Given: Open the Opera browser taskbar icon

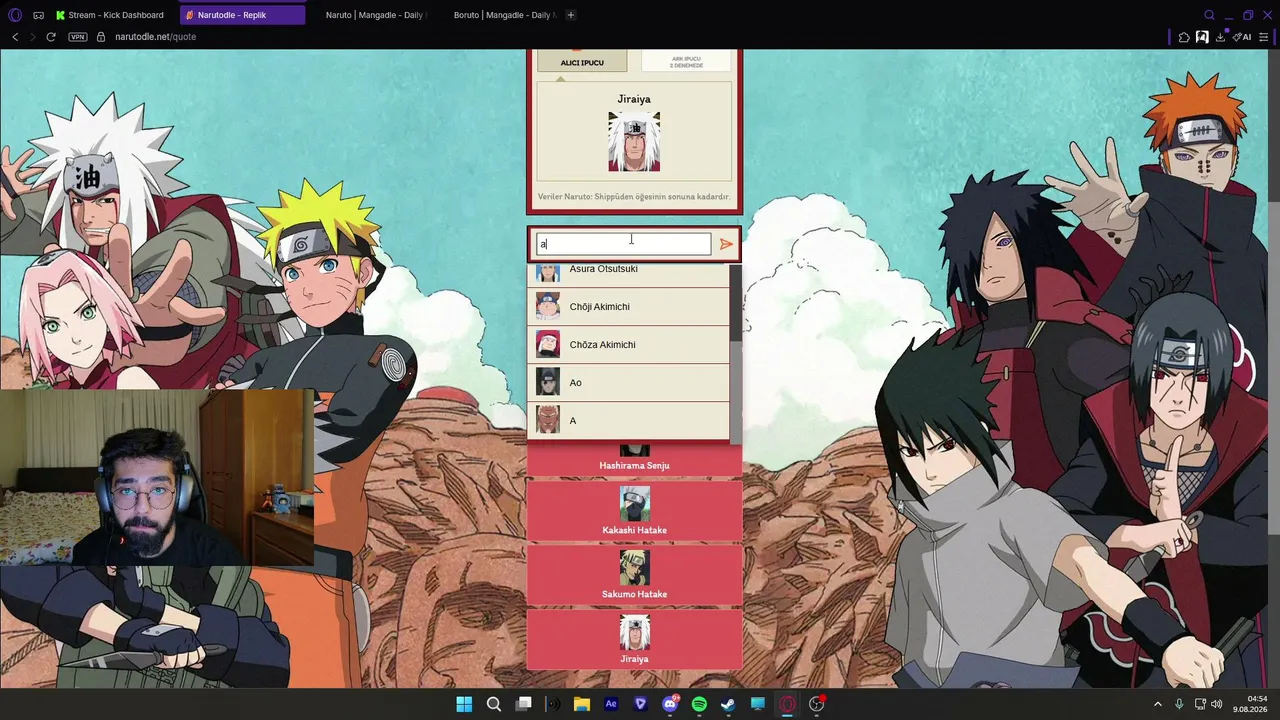Looking at the screenshot, I should (x=787, y=704).
